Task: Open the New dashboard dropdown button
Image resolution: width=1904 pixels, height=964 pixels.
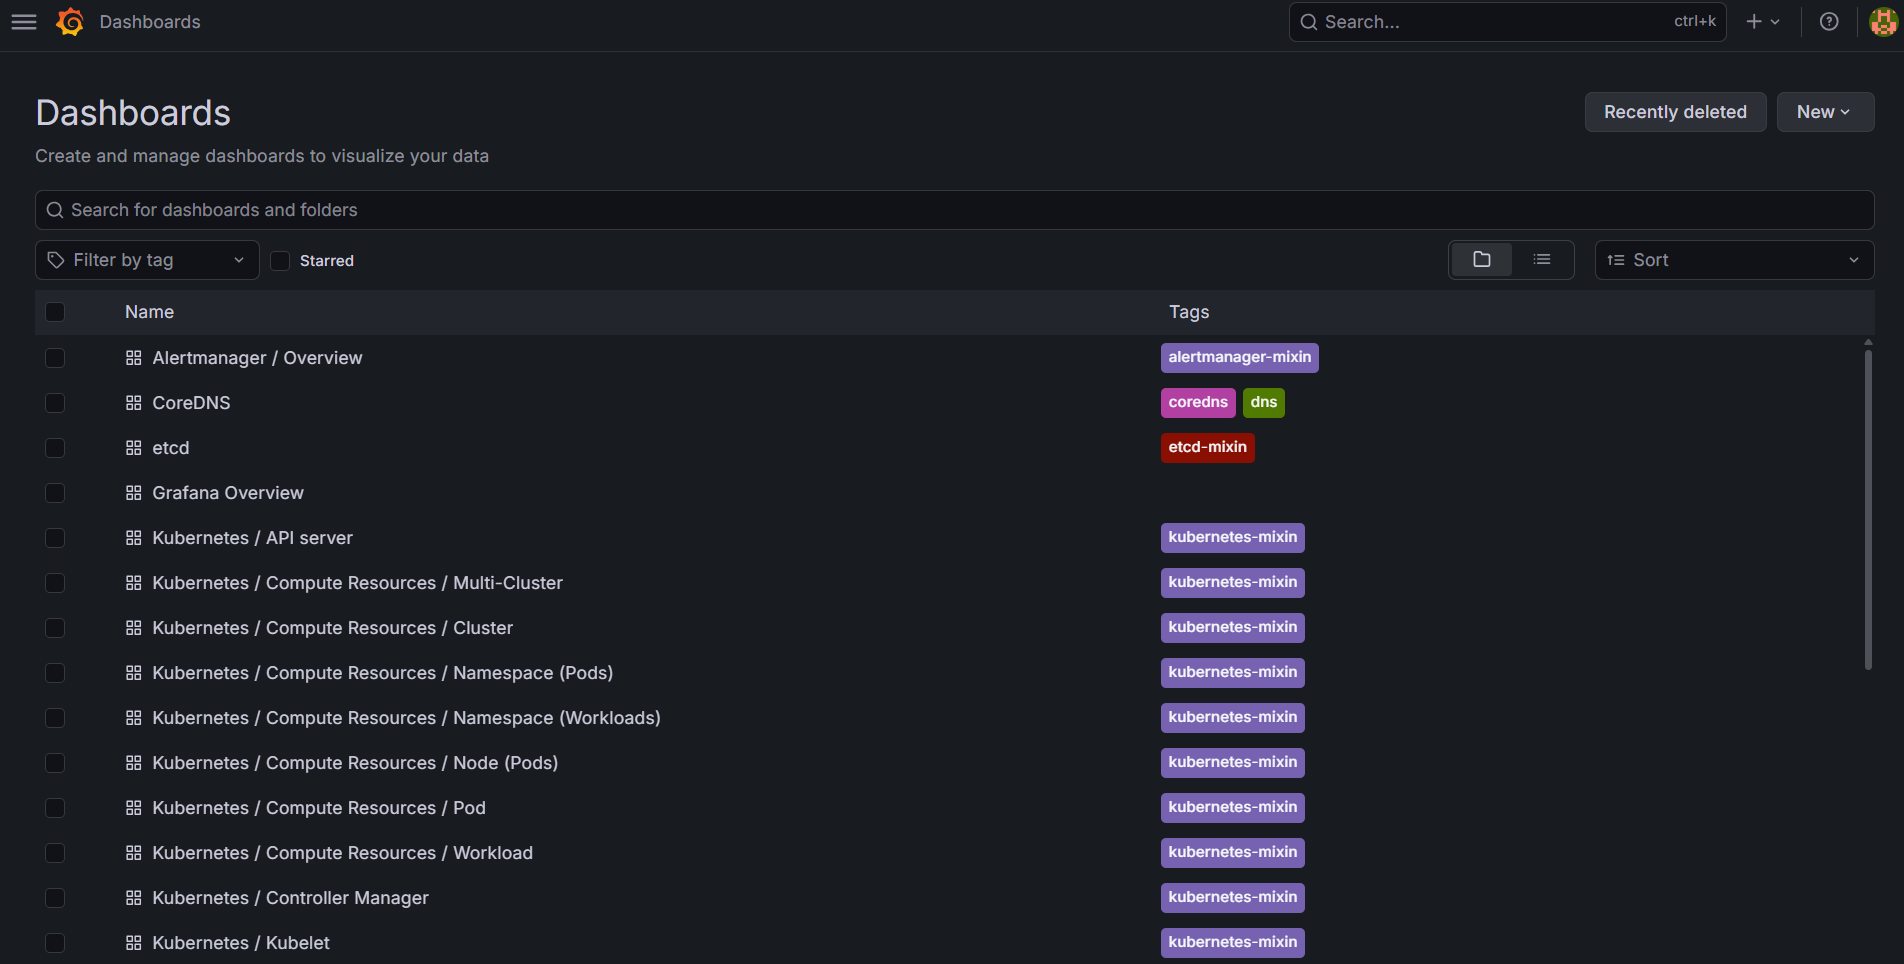Action: point(1825,112)
